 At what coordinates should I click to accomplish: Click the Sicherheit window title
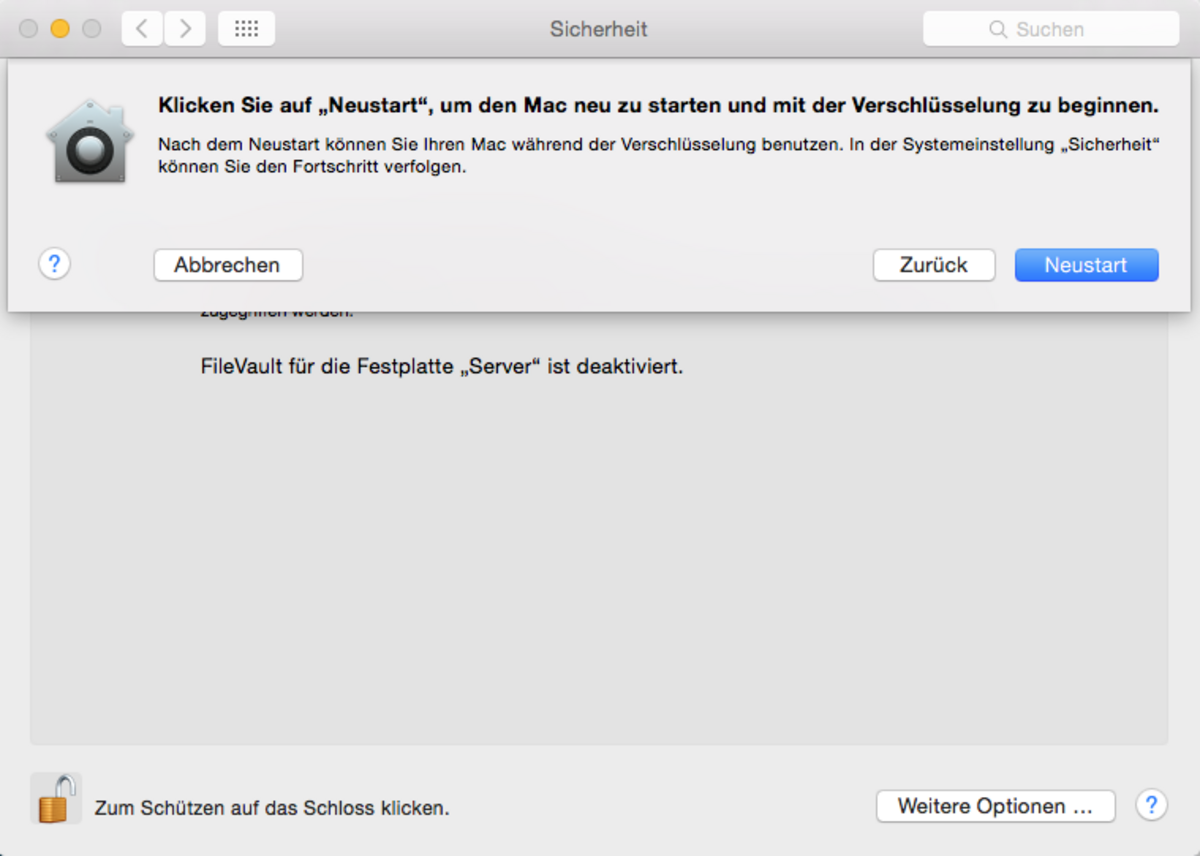tap(598, 30)
